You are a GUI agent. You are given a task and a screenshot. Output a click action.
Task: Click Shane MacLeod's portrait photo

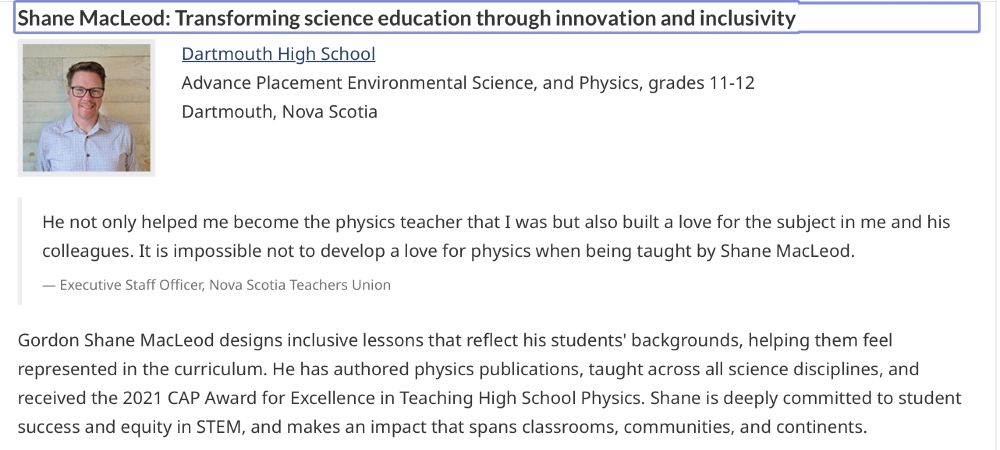[87, 108]
